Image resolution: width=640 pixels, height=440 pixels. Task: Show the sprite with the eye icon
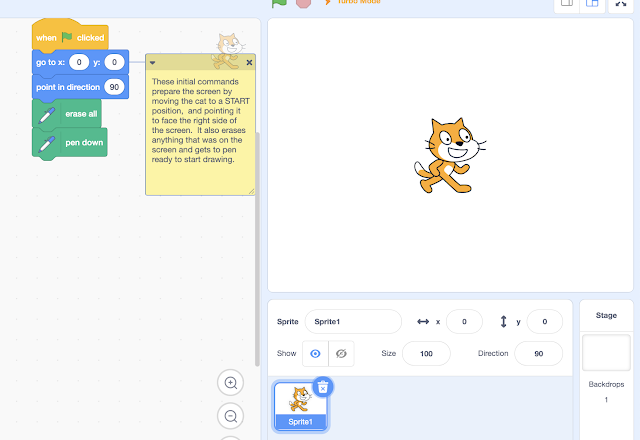[315, 353]
